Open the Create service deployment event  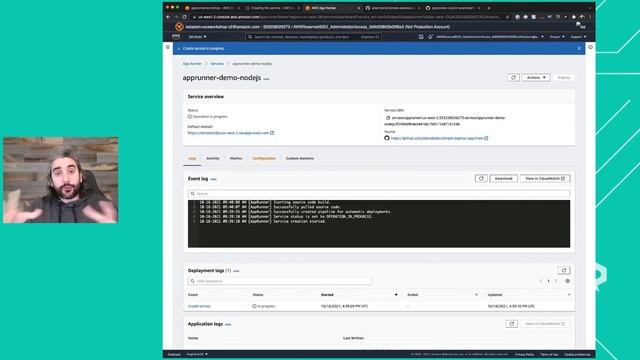[x=199, y=306]
